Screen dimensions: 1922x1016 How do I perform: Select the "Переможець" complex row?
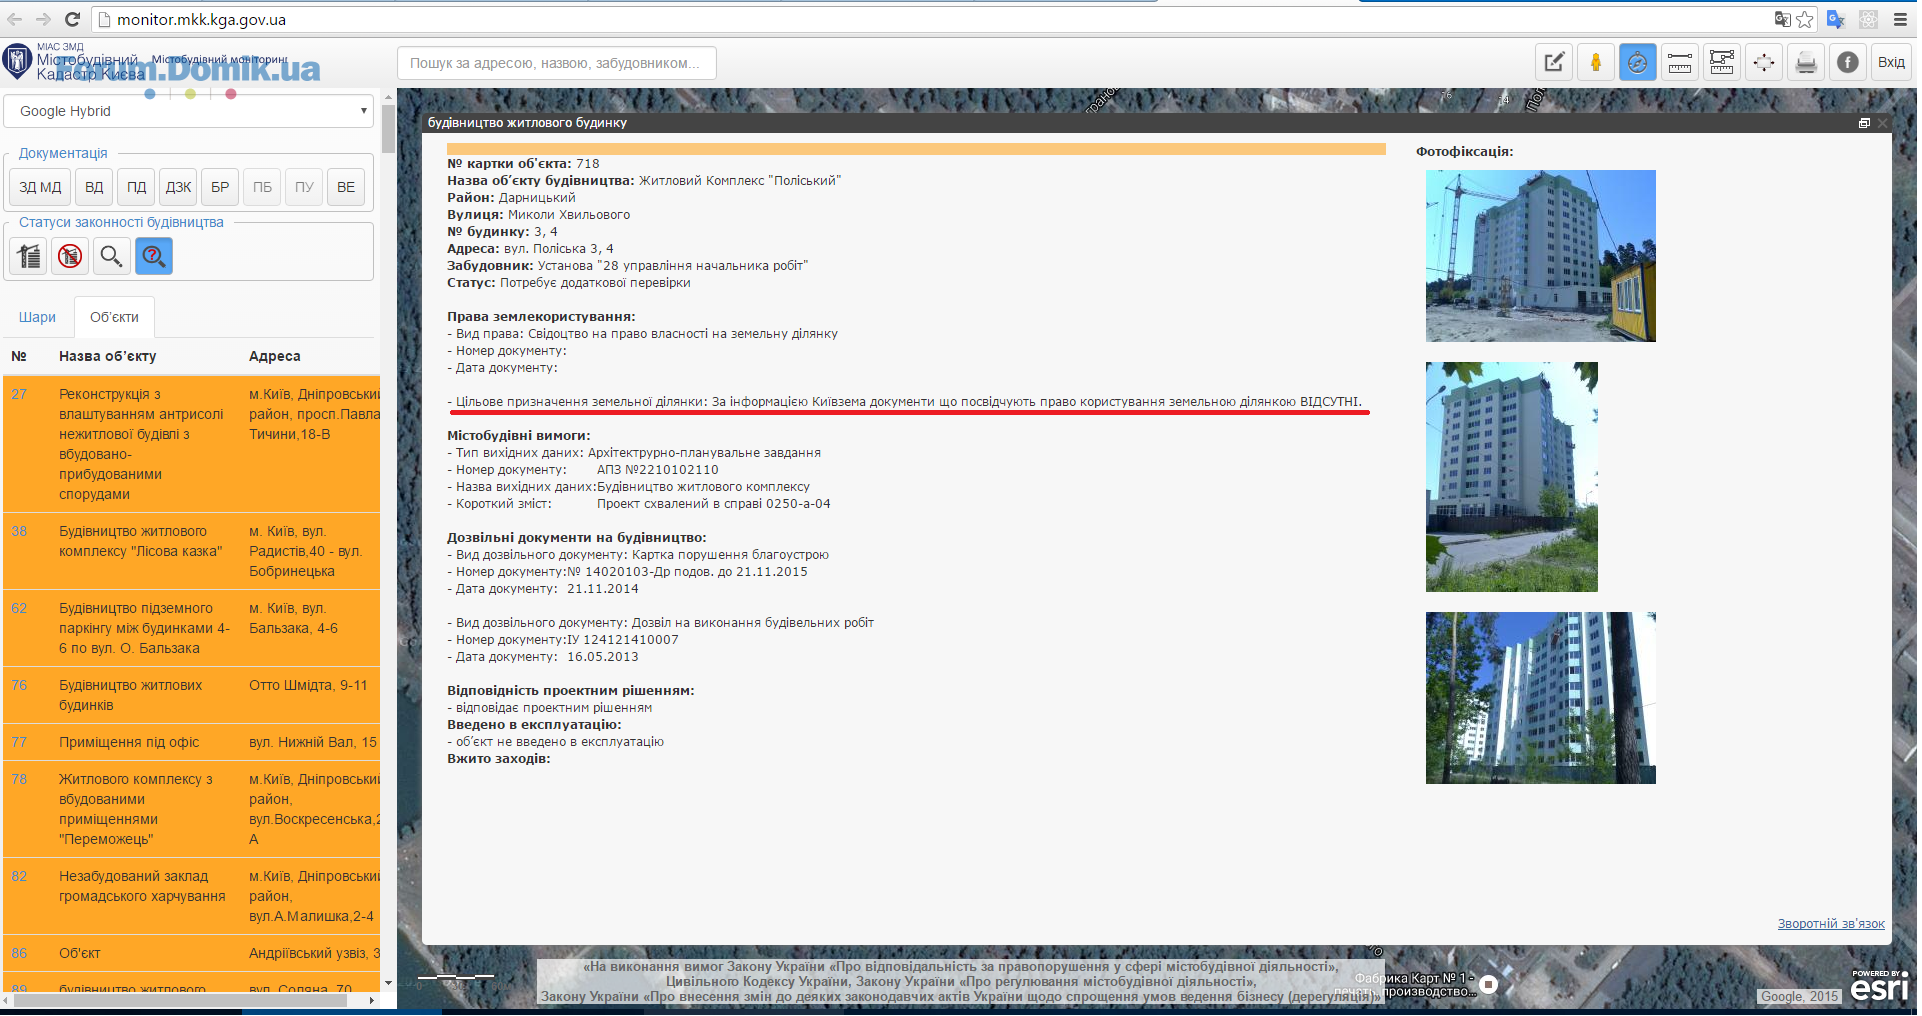click(x=192, y=809)
